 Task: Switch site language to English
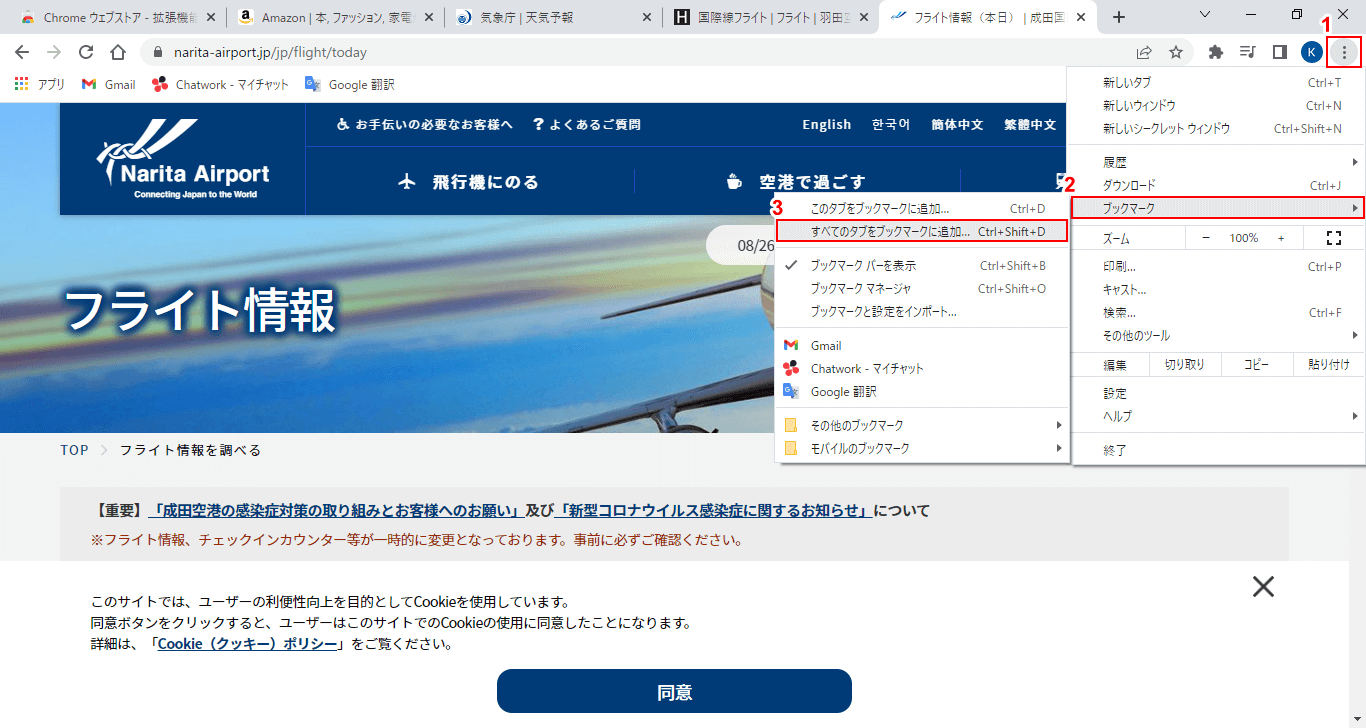826,124
